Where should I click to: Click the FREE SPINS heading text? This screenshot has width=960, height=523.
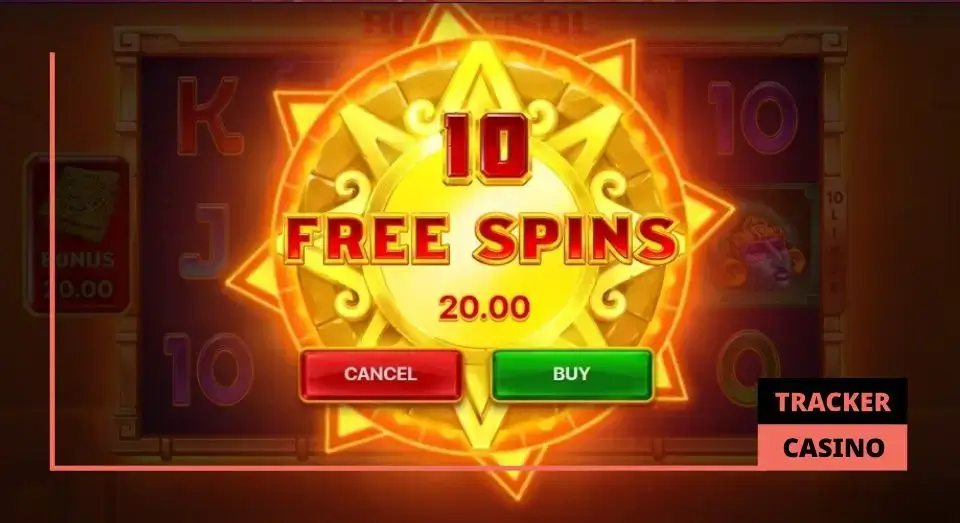pos(482,238)
